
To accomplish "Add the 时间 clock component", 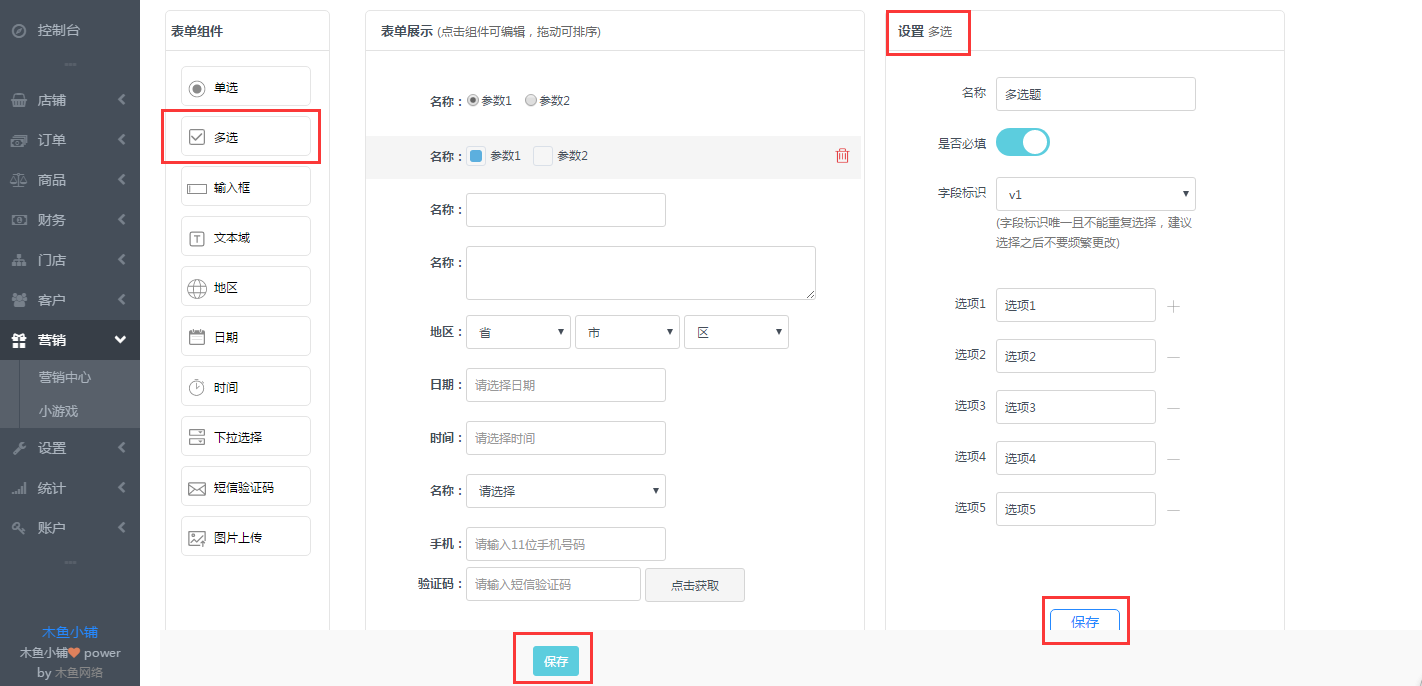I will coord(245,387).
